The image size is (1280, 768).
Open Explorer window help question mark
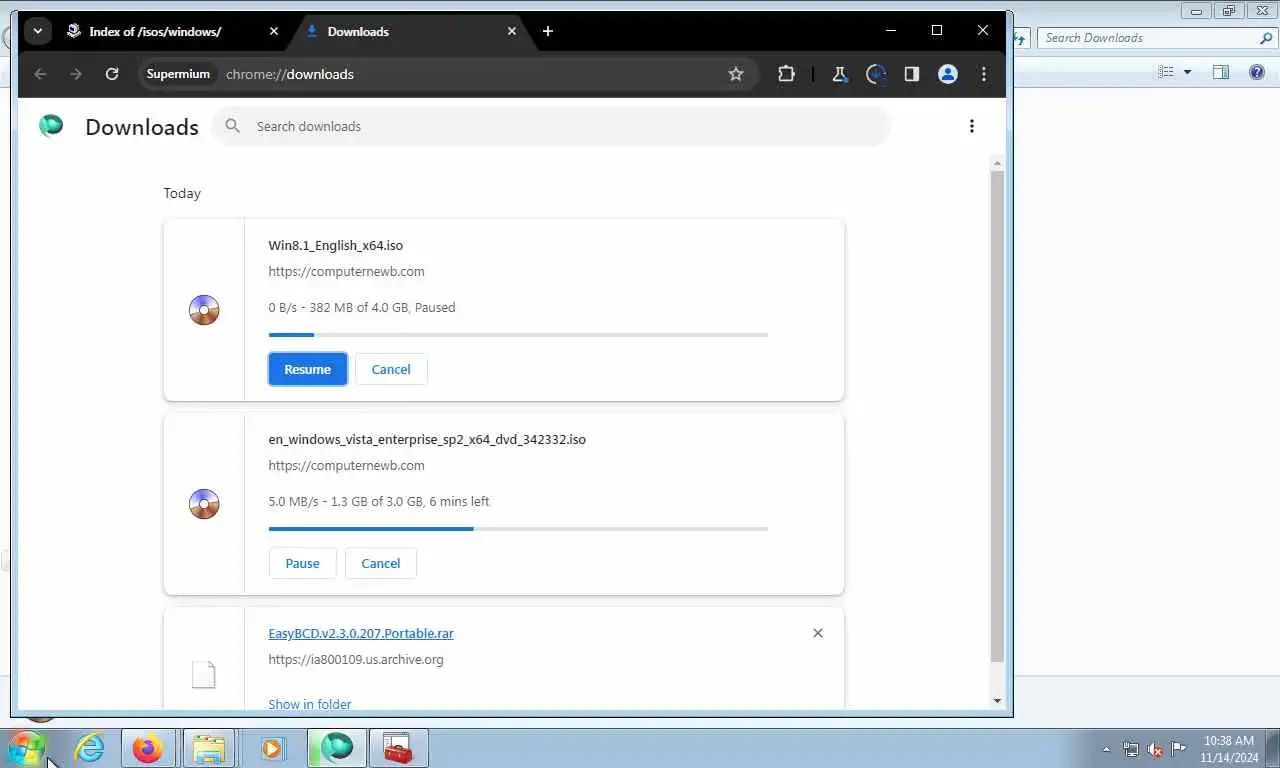click(1257, 72)
